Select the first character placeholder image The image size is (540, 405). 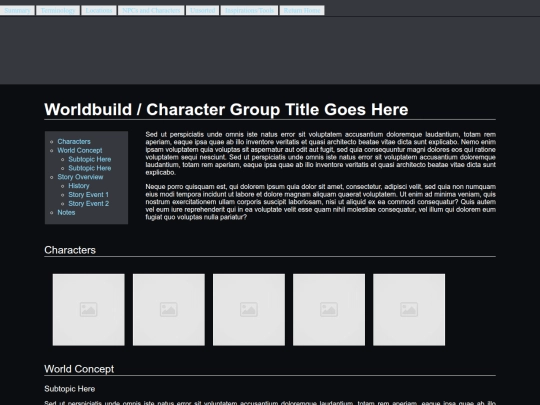click(89, 310)
